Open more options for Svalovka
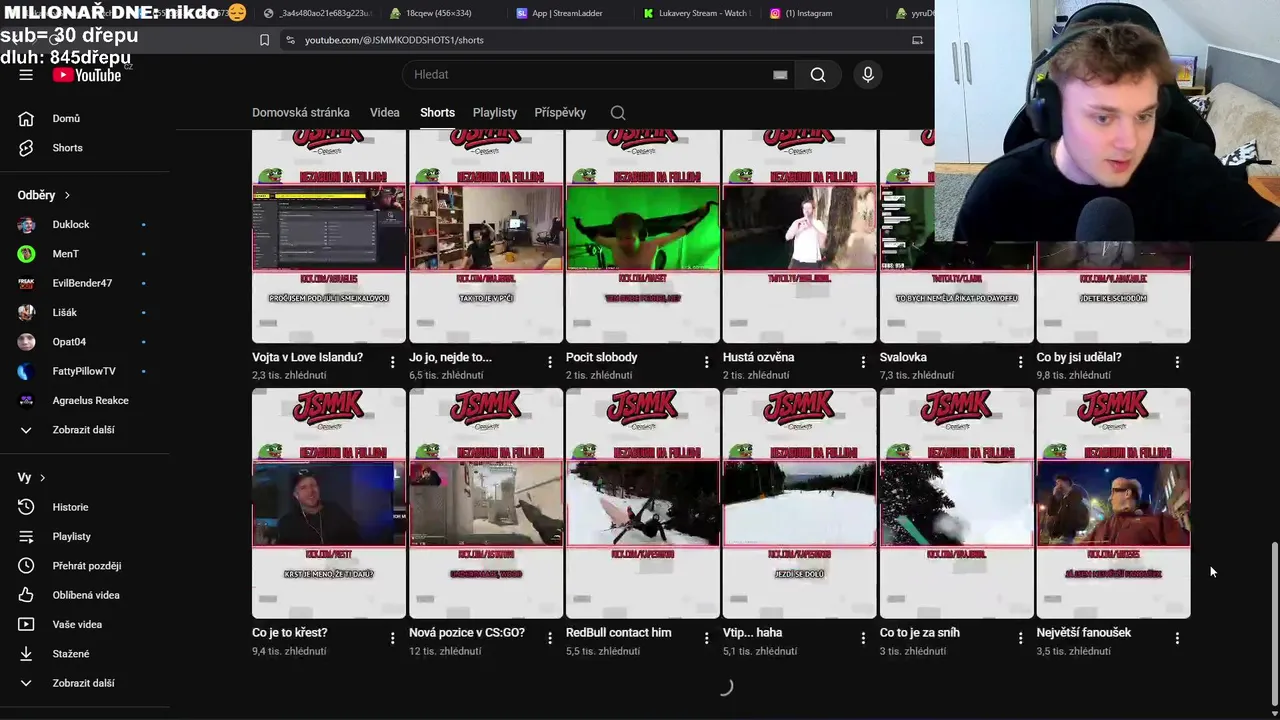The height and width of the screenshot is (720, 1280). (x=1020, y=362)
